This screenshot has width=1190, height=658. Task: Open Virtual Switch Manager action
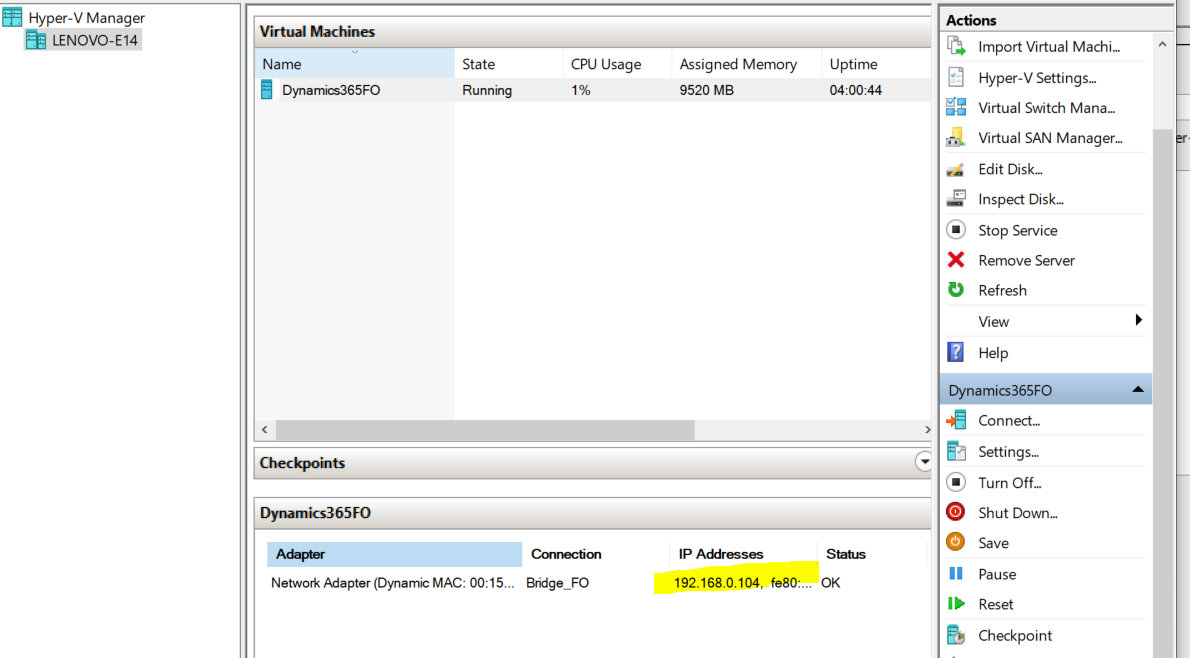tap(1047, 108)
